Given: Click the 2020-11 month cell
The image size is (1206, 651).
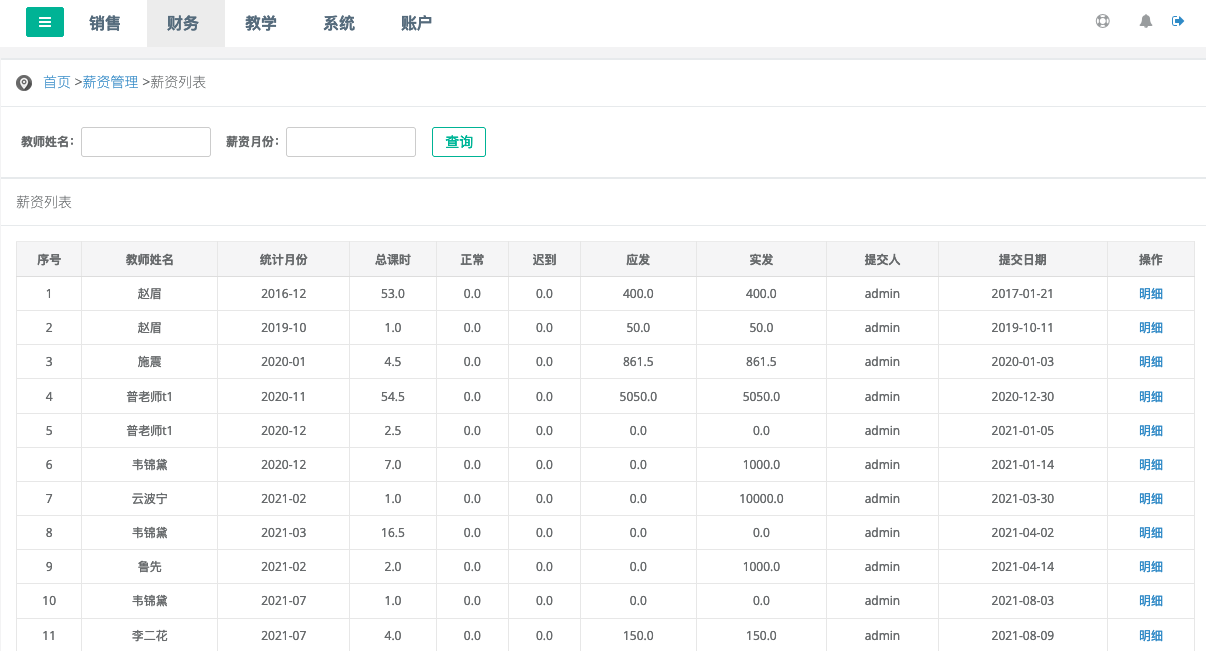Looking at the screenshot, I should [x=283, y=396].
